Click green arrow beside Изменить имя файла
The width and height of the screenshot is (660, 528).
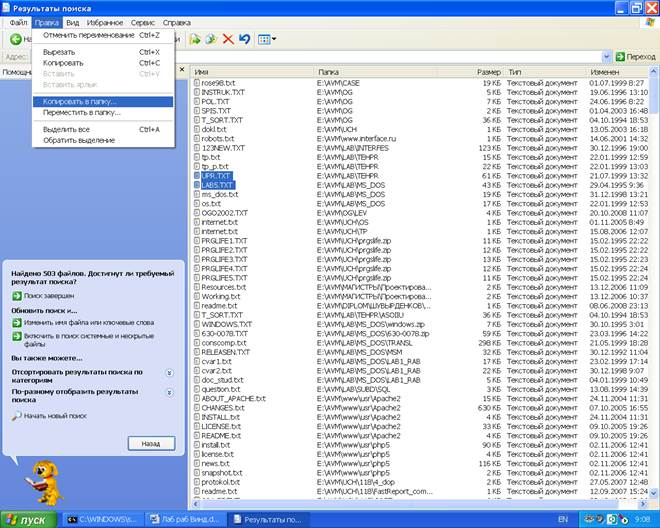(16, 323)
